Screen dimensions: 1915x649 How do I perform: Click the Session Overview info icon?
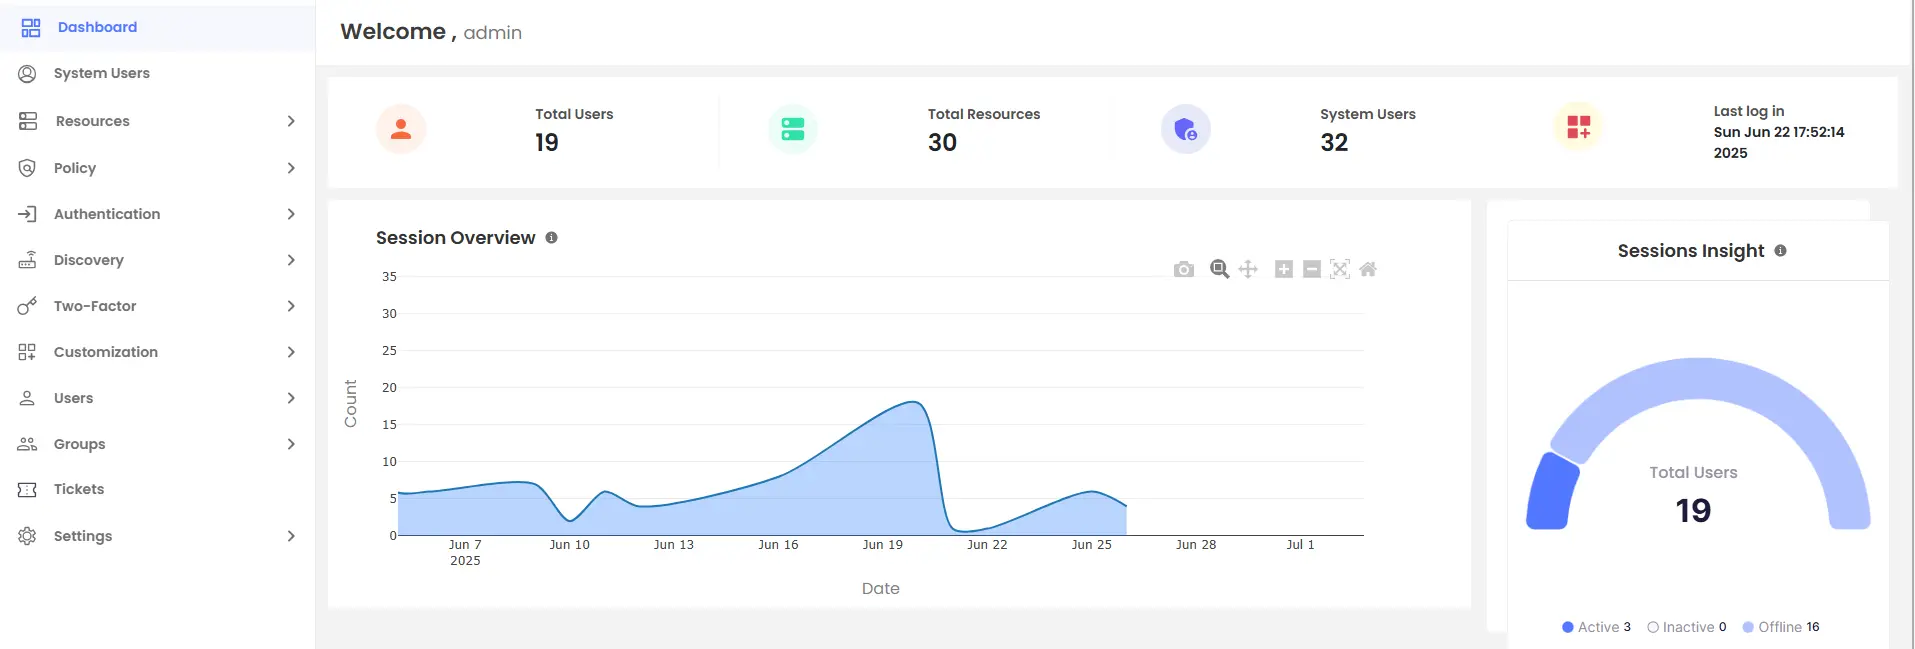click(551, 238)
